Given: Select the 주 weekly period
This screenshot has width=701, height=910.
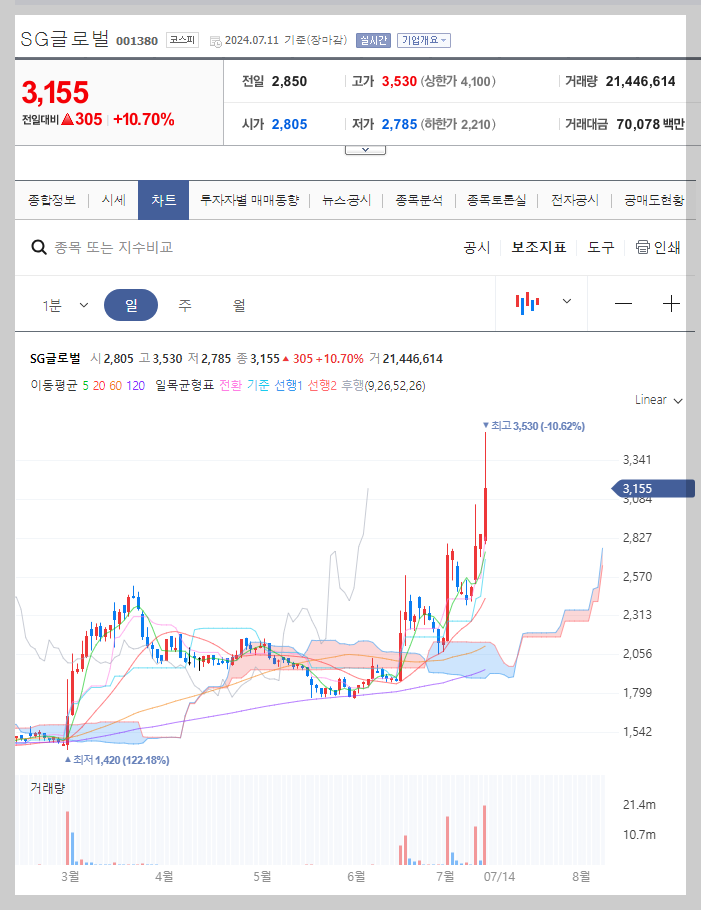Looking at the screenshot, I should (x=185, y=305).
